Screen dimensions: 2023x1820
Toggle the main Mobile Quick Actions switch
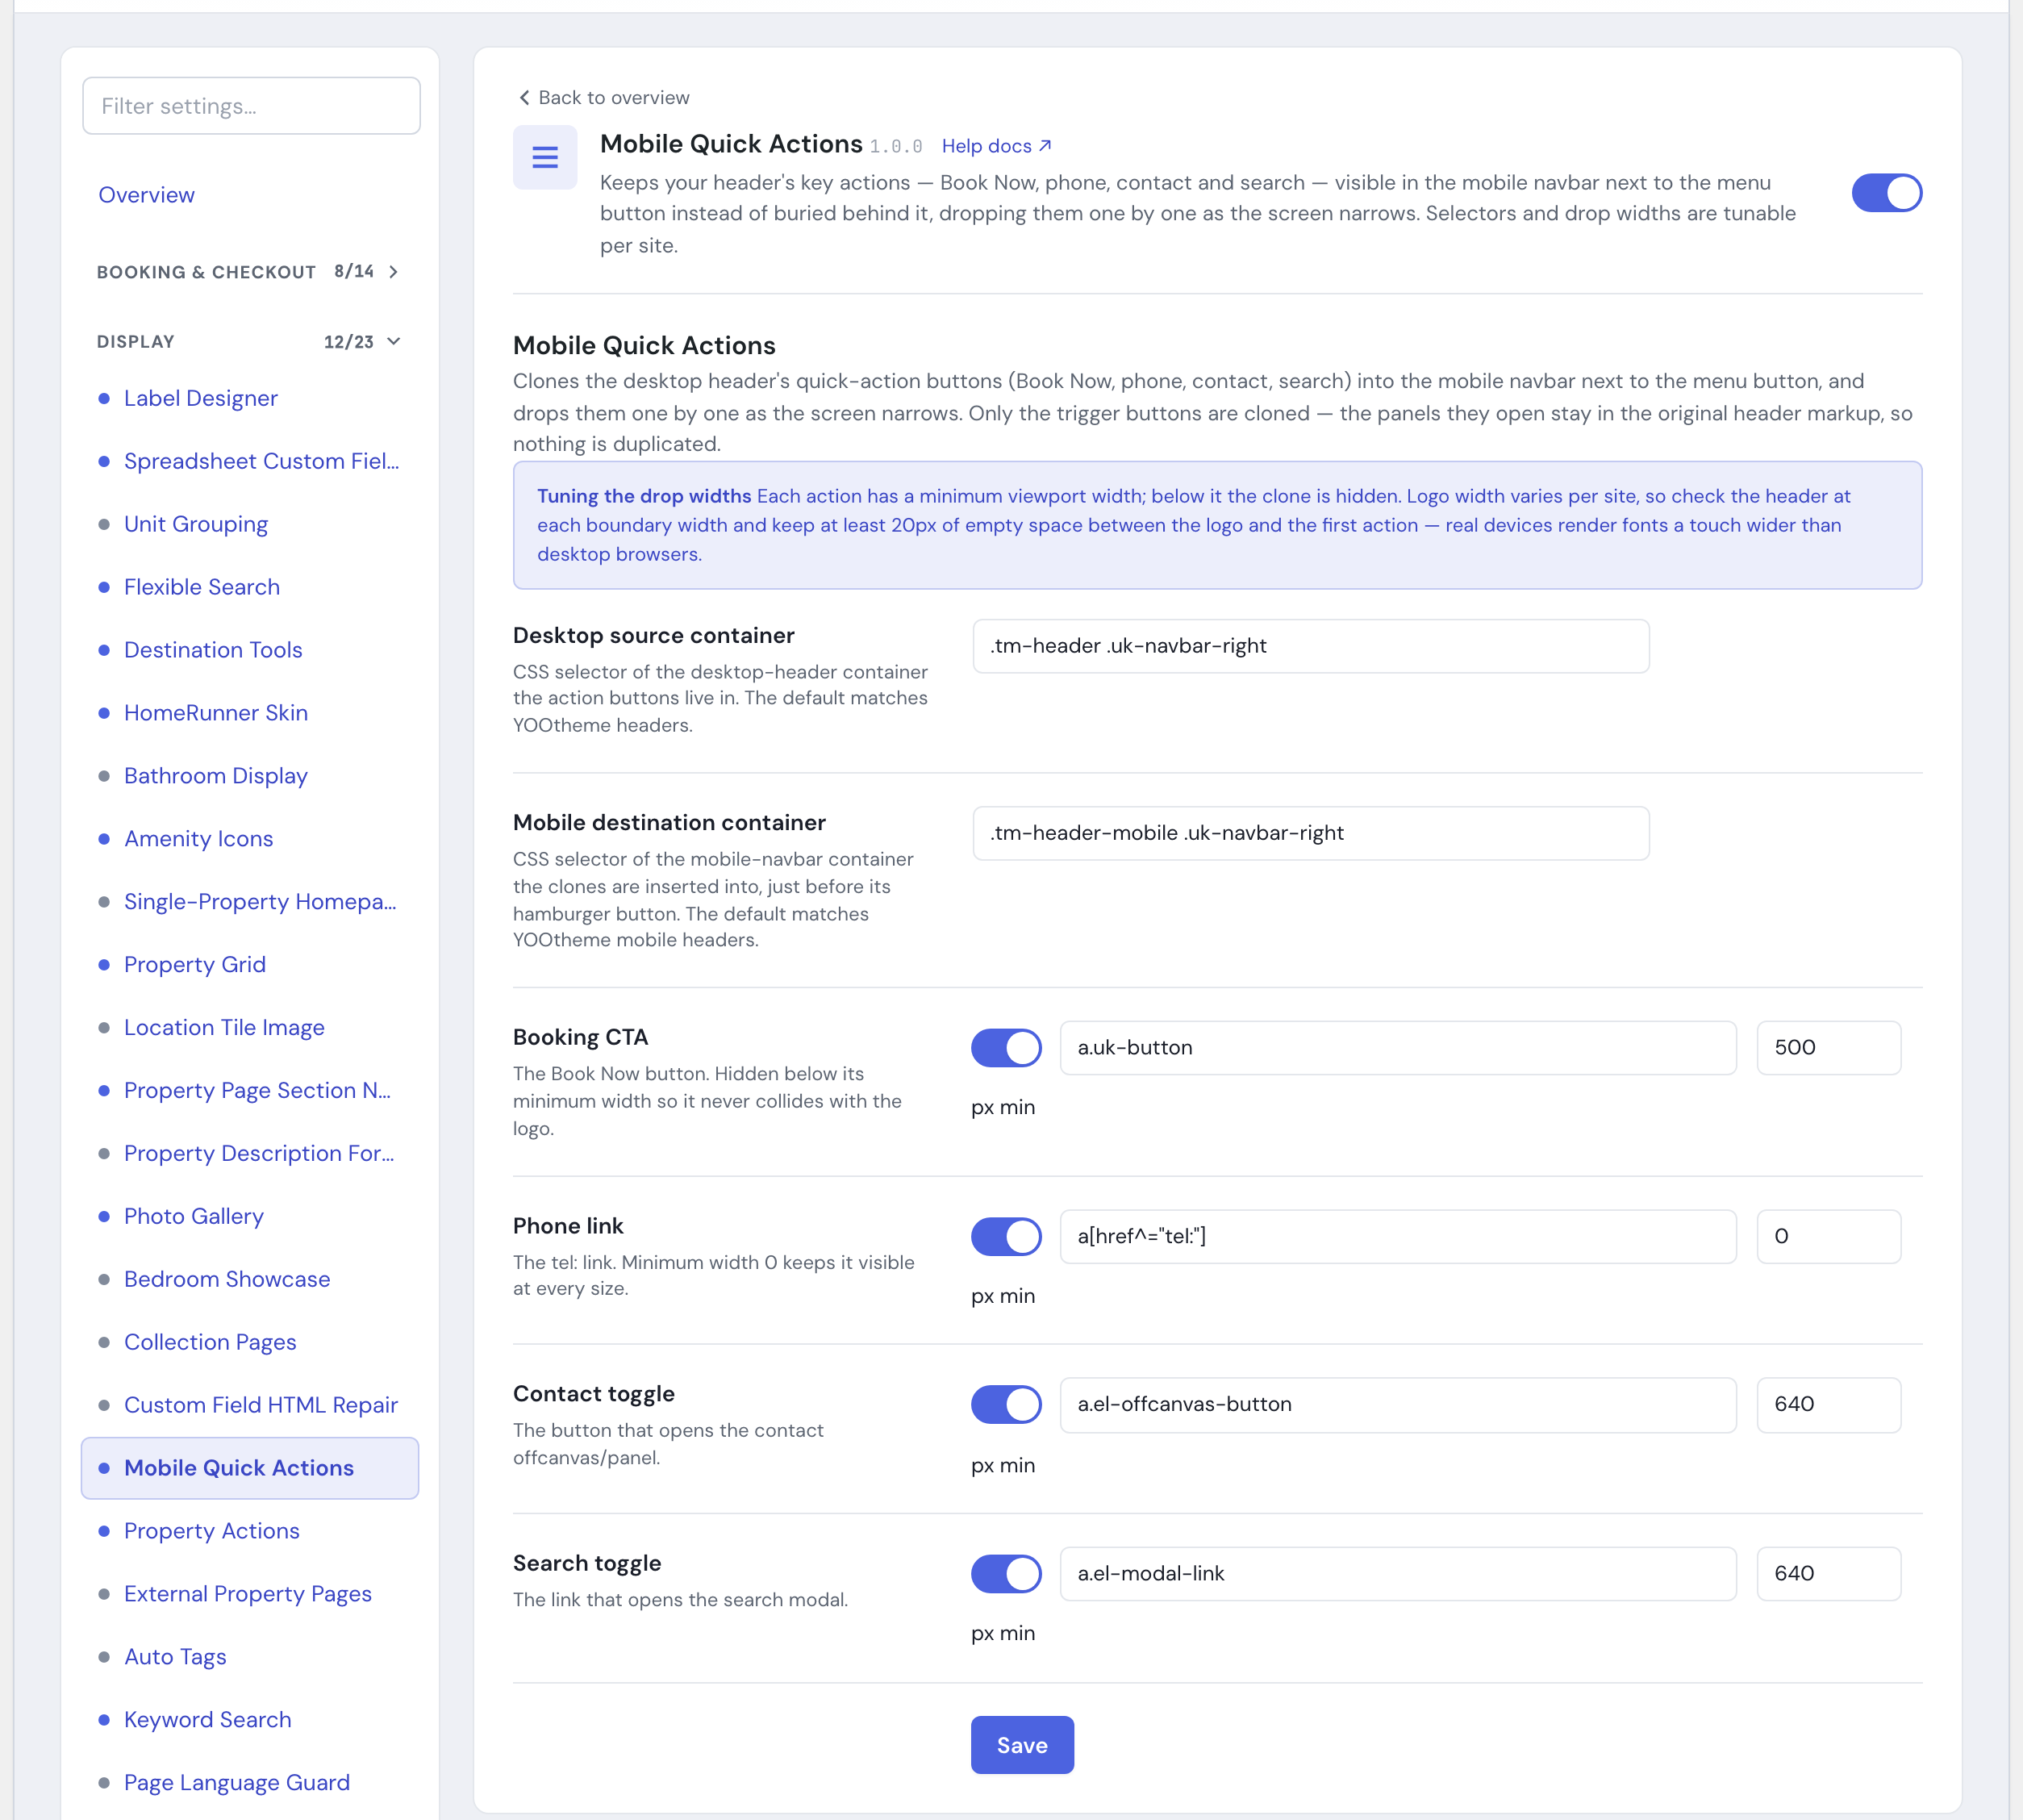pos(1886,192)
